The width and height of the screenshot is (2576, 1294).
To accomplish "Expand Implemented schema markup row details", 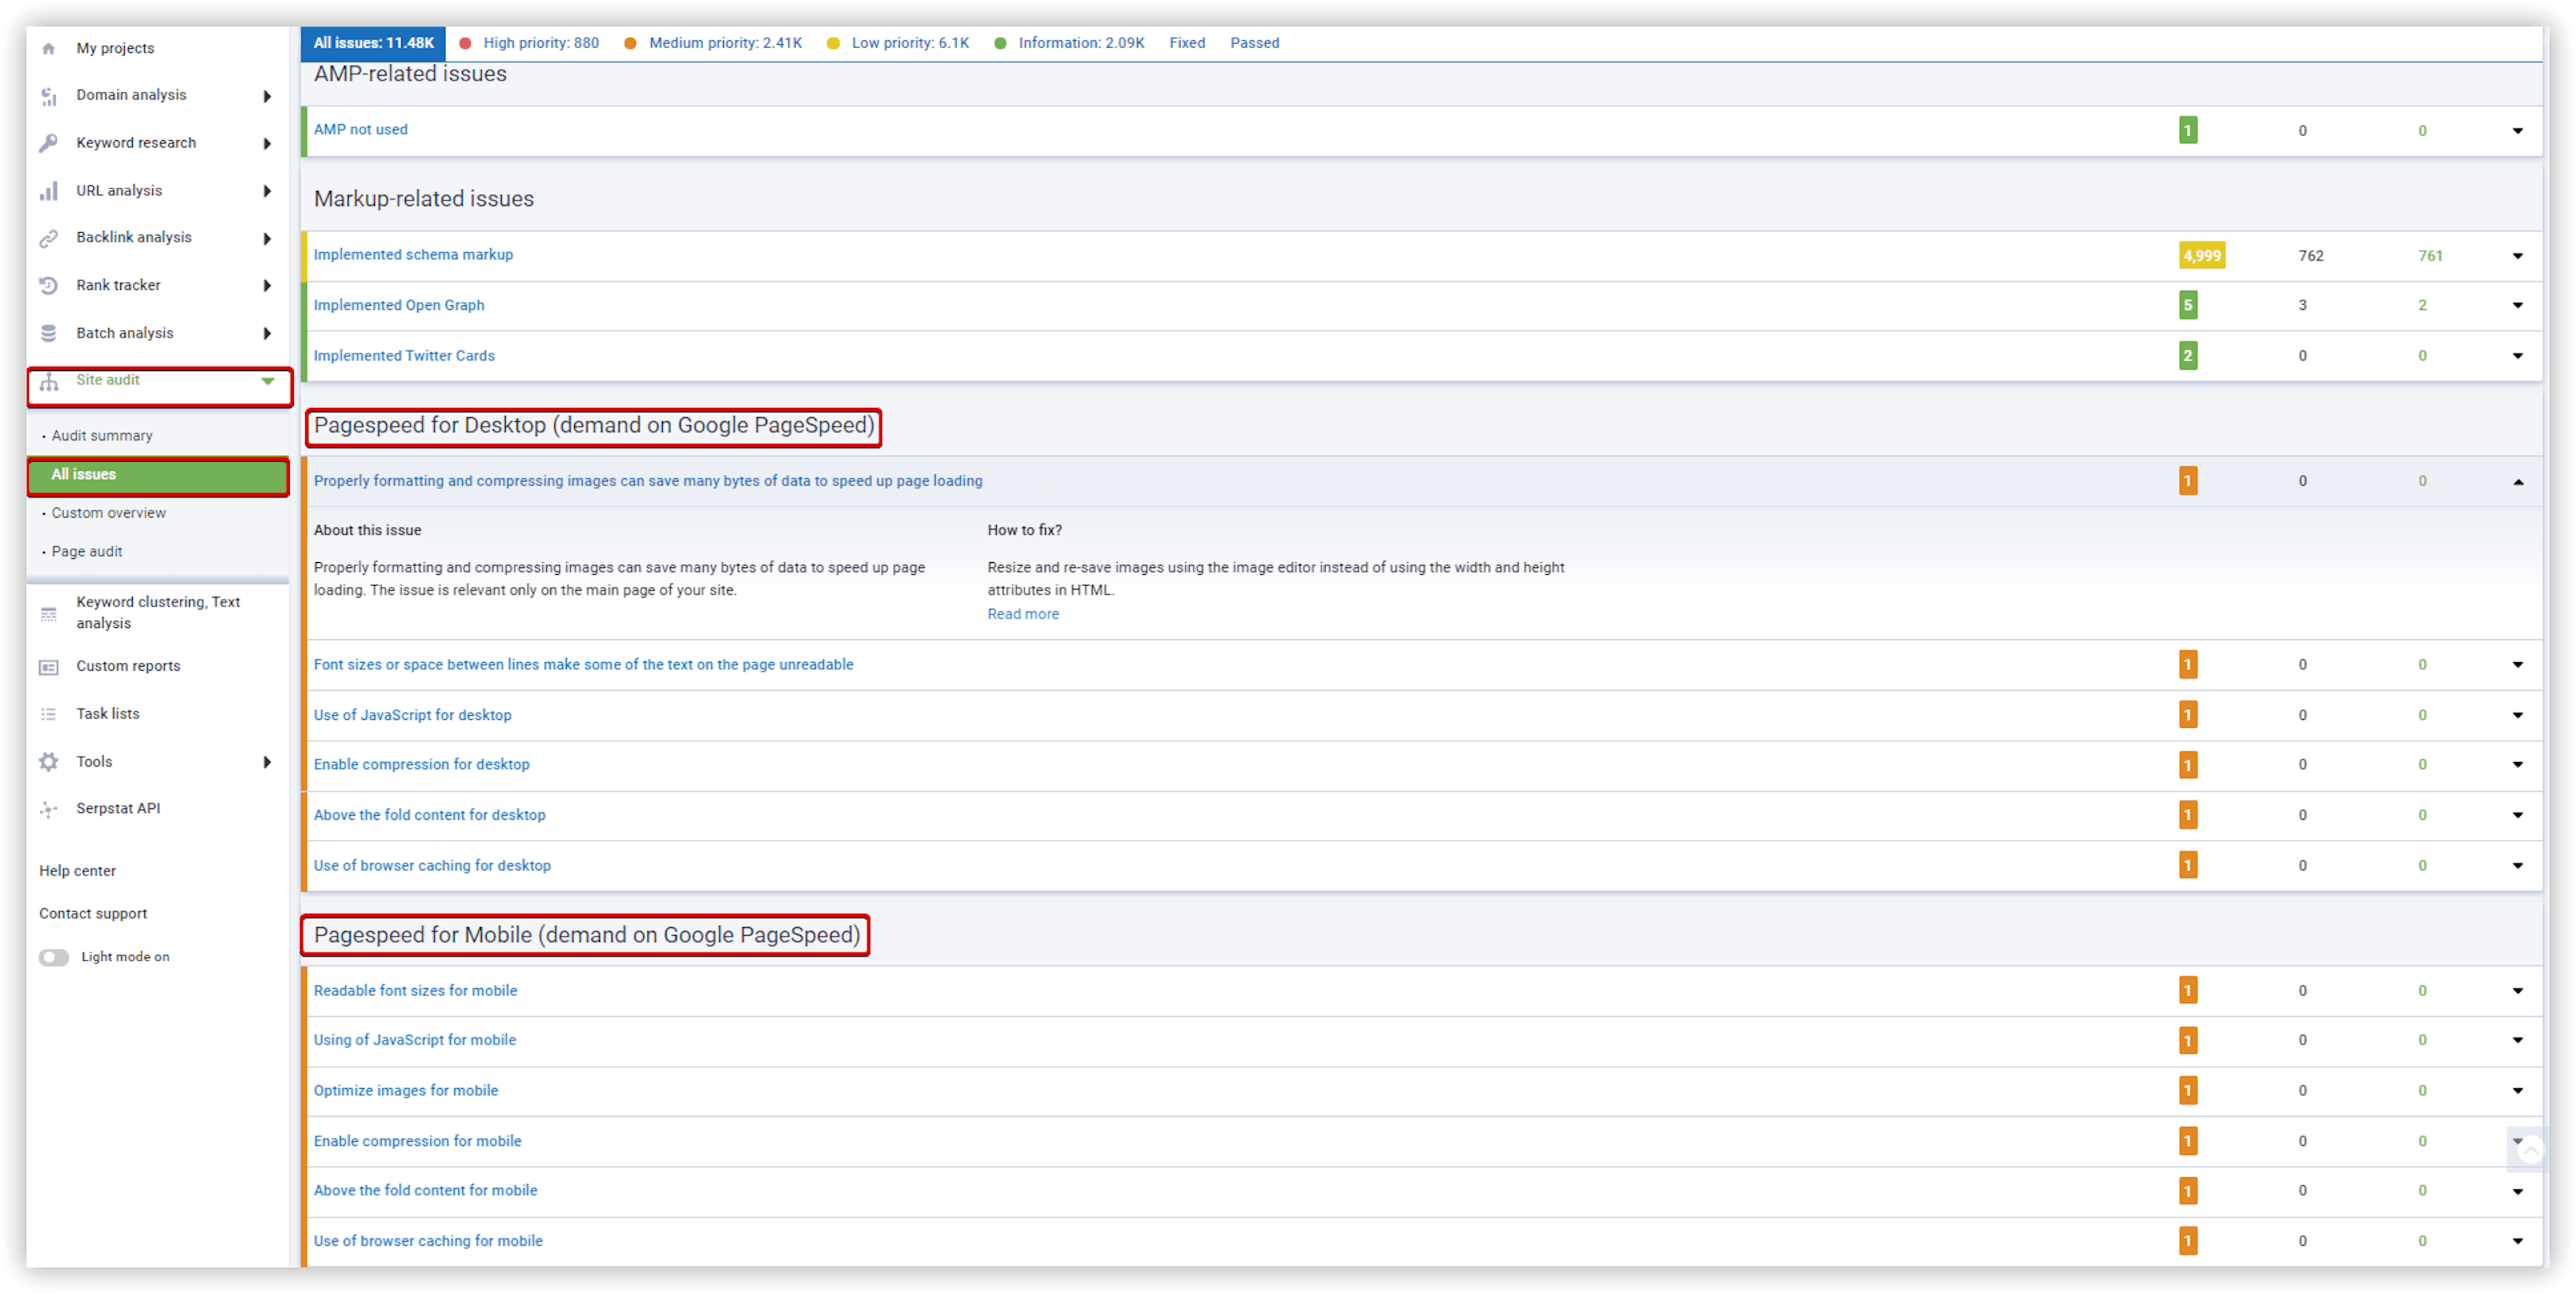I will coord(2518,256).
